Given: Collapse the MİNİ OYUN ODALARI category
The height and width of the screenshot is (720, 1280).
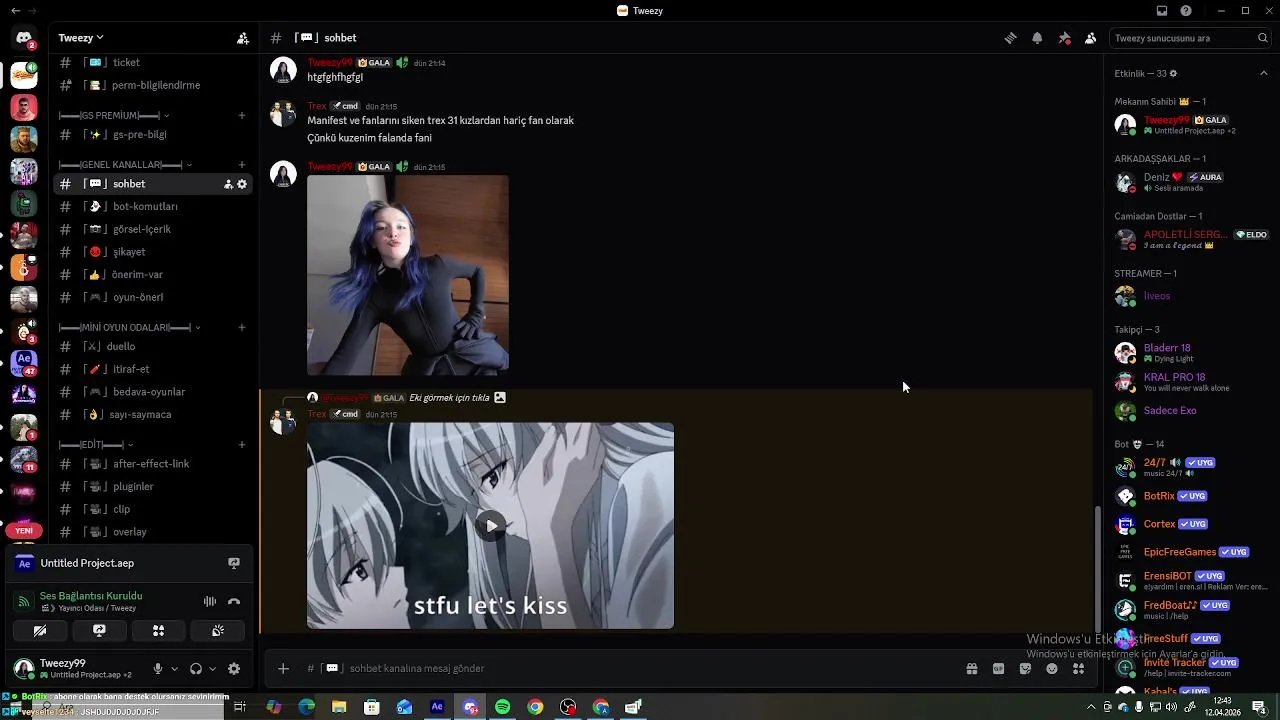Looking at the screenshot, I should tap(130, 328).
